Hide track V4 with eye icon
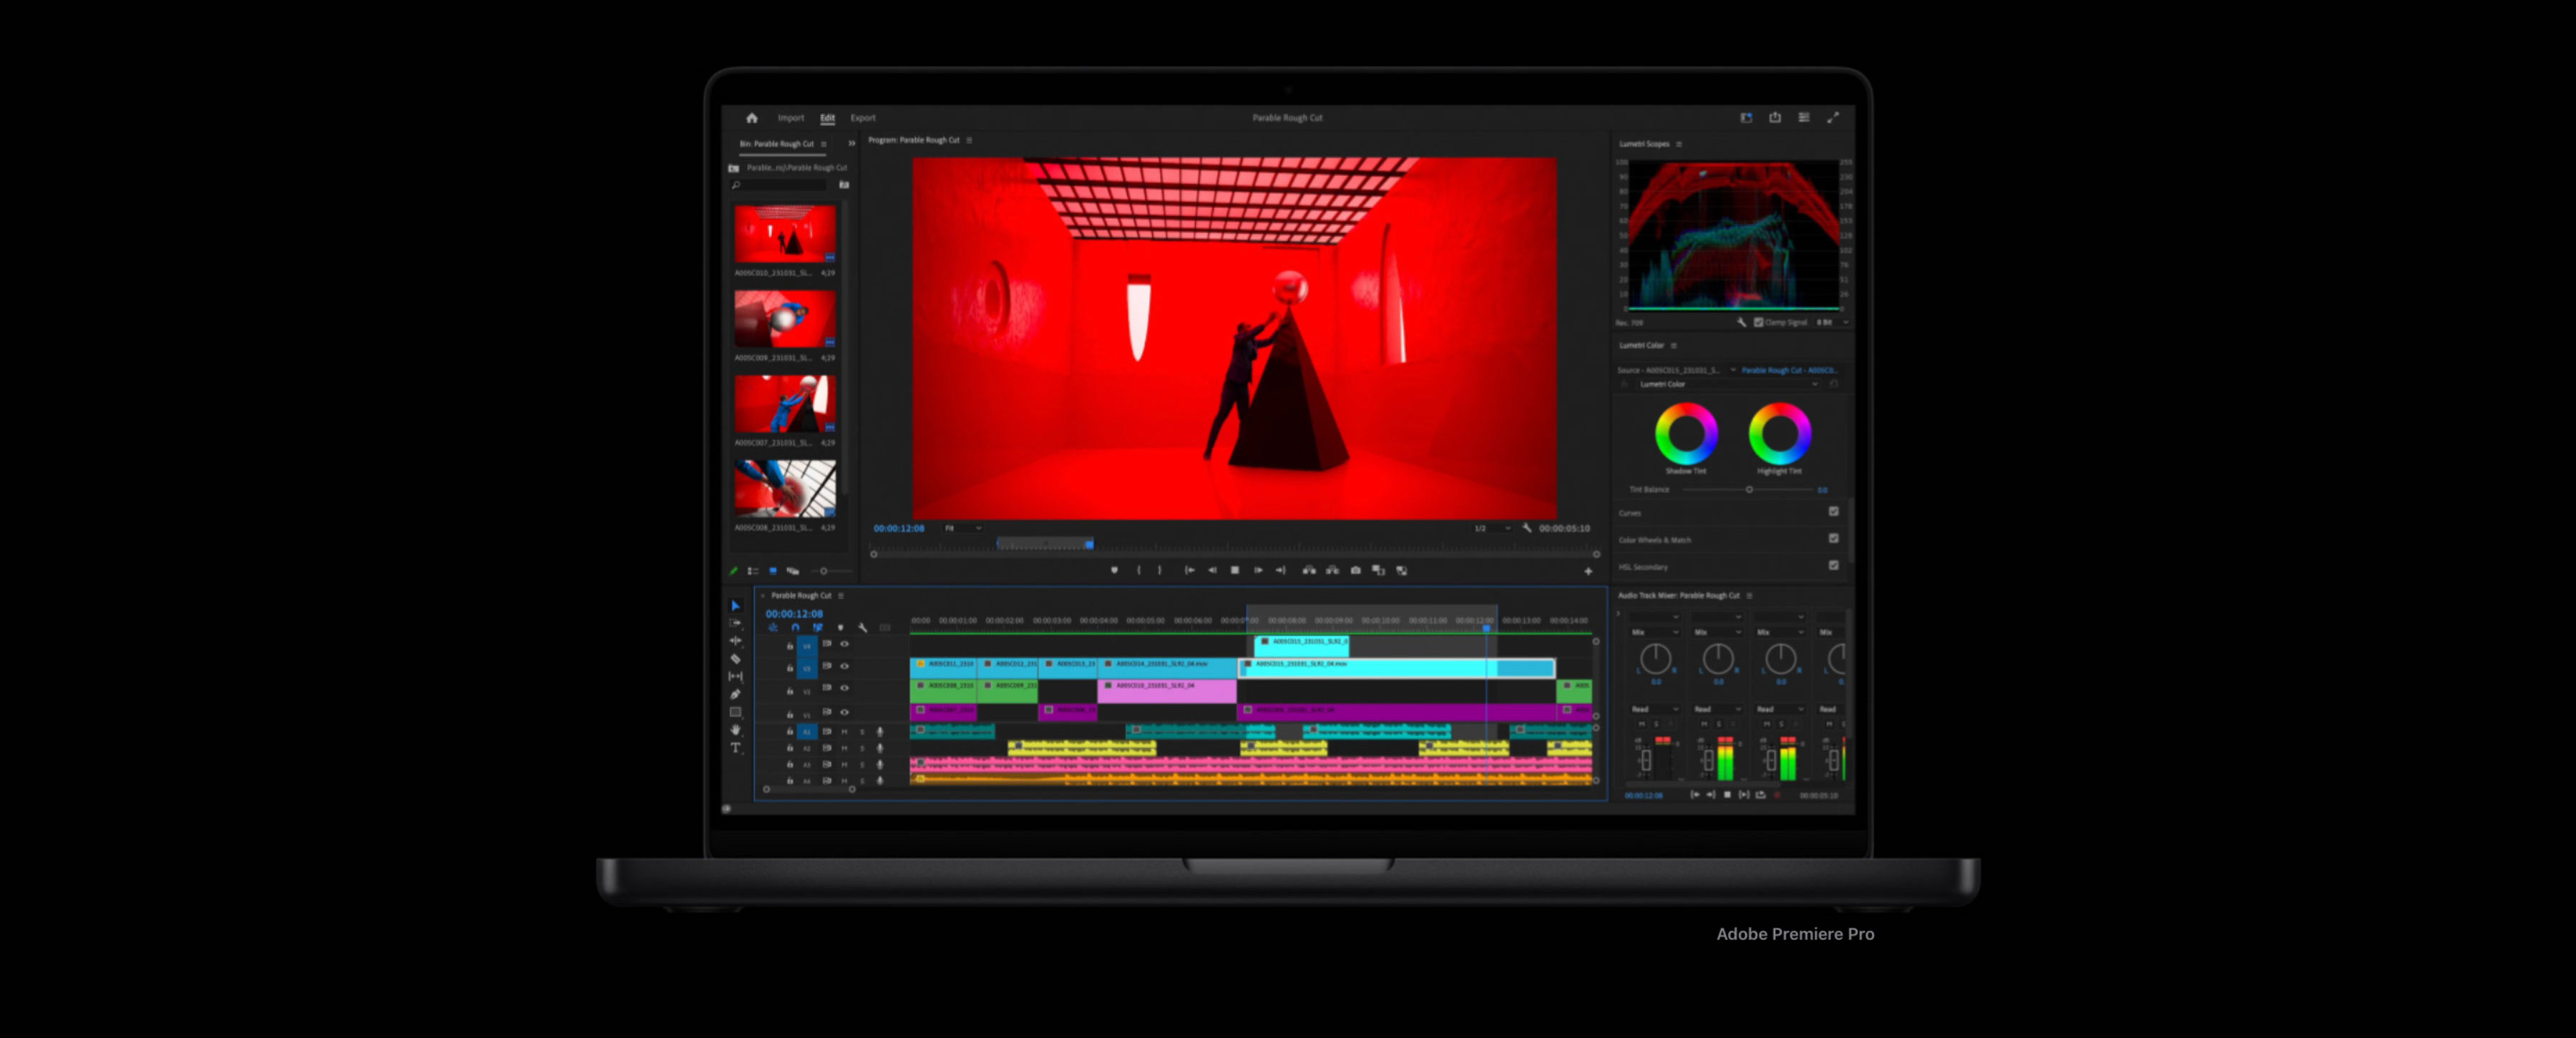Screen dimensions: 2576x1038 [845, 644]
